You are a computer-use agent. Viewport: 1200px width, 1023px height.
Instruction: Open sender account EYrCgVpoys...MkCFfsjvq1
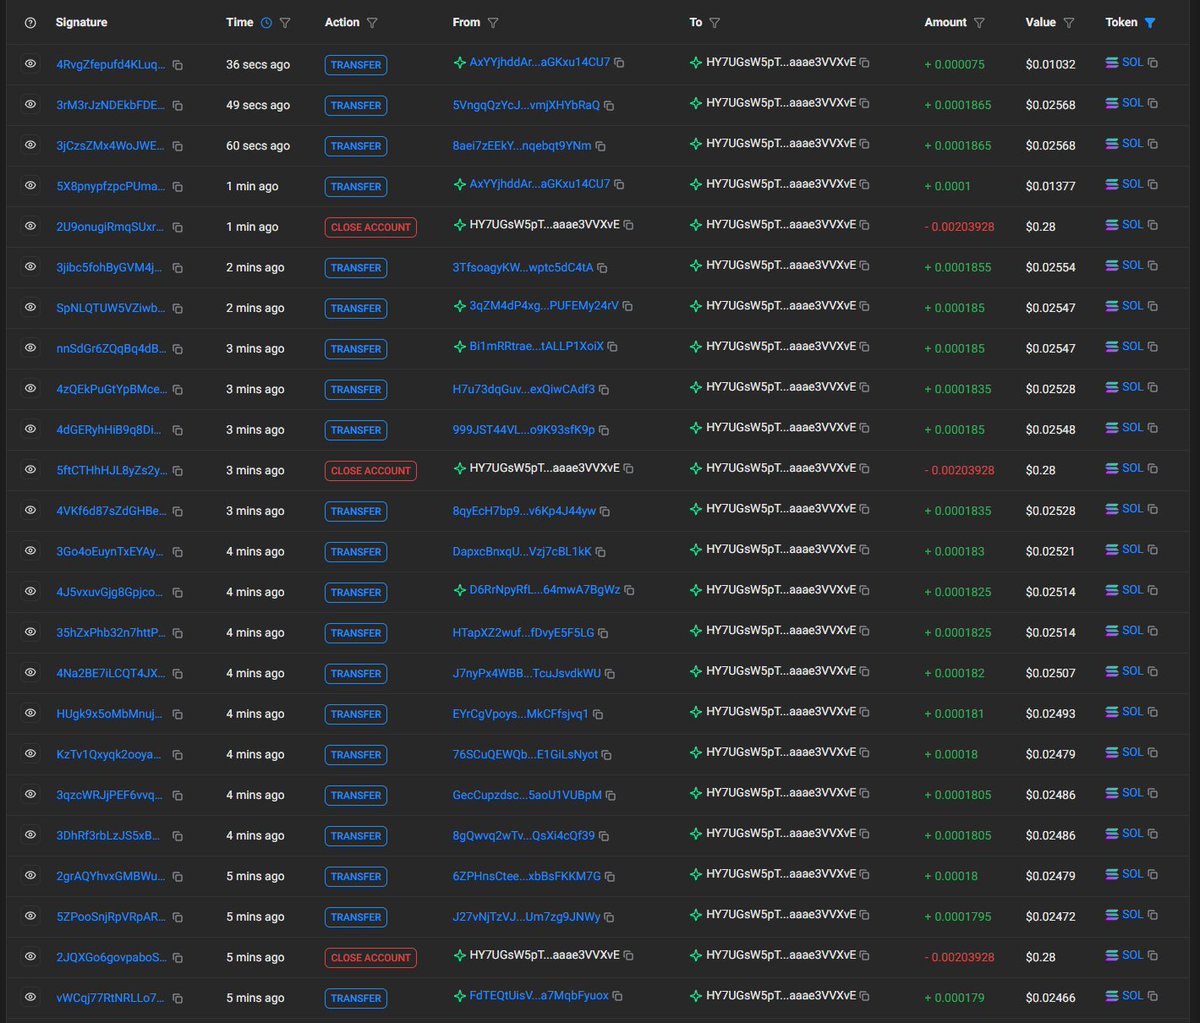(x=521, y=714)
